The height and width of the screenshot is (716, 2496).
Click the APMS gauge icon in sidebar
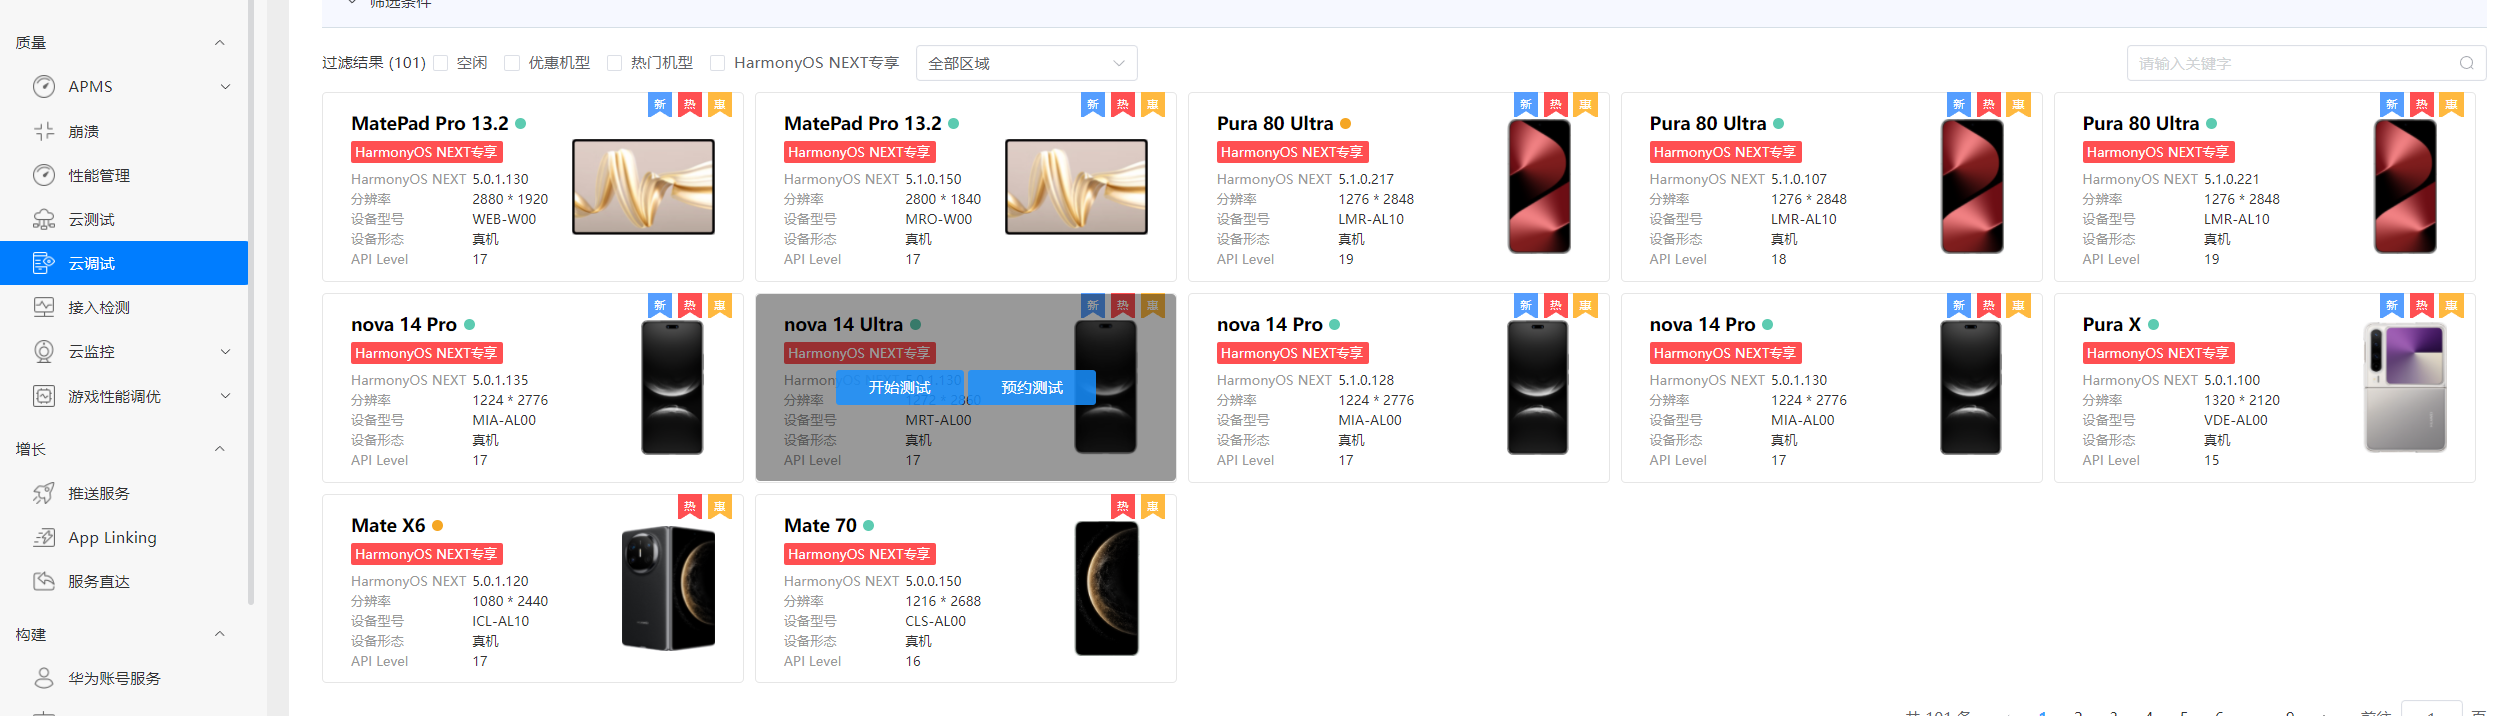click(x=44, y=87)
